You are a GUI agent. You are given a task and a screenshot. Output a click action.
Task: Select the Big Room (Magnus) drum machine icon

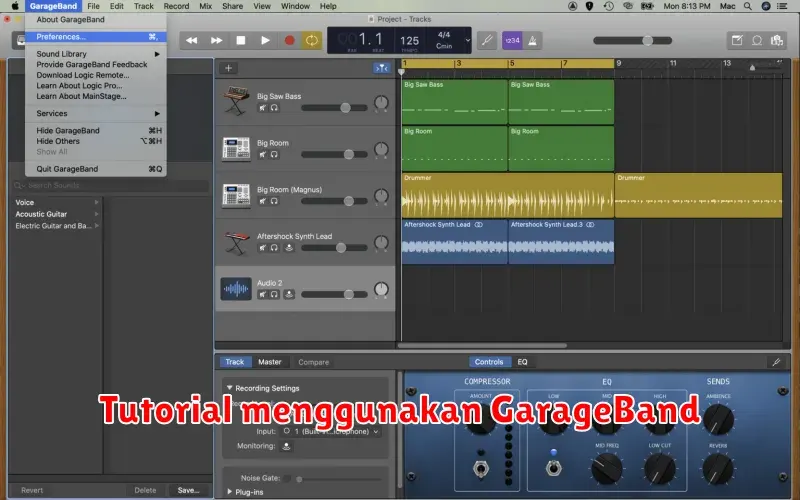click(236, 195)
